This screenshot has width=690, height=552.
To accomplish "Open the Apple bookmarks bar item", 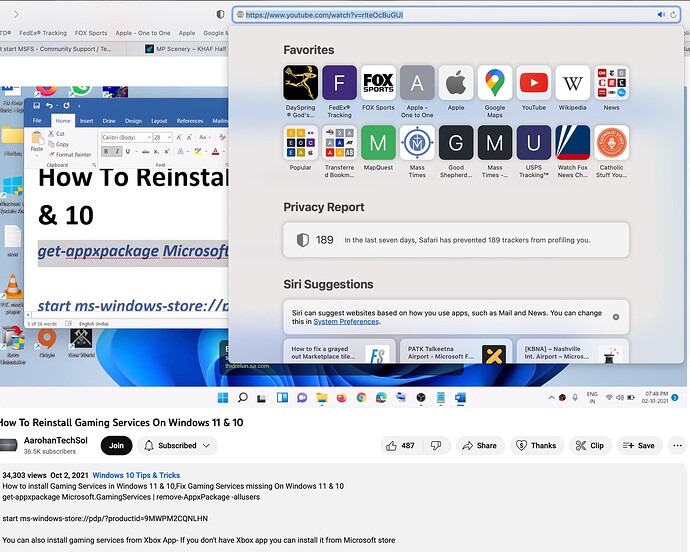I will 187,33.
